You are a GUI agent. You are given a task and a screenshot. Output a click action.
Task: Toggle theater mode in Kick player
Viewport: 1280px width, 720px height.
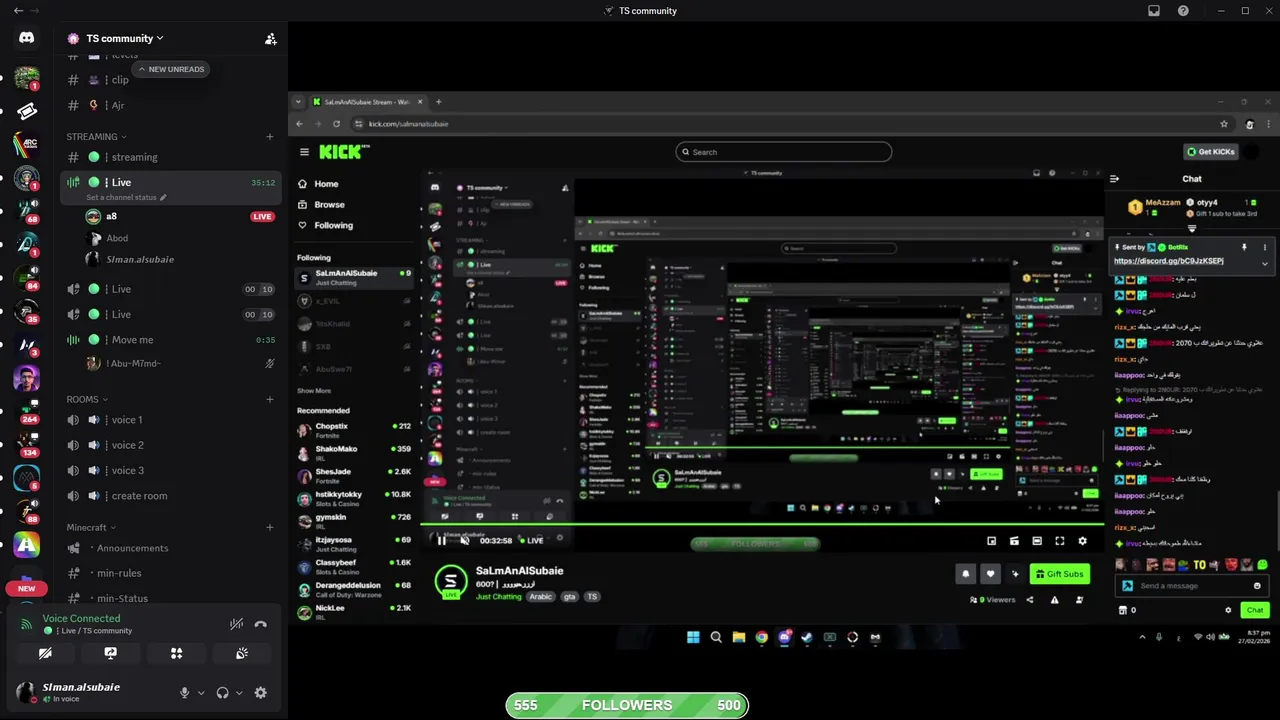(x=1037, y=541)
